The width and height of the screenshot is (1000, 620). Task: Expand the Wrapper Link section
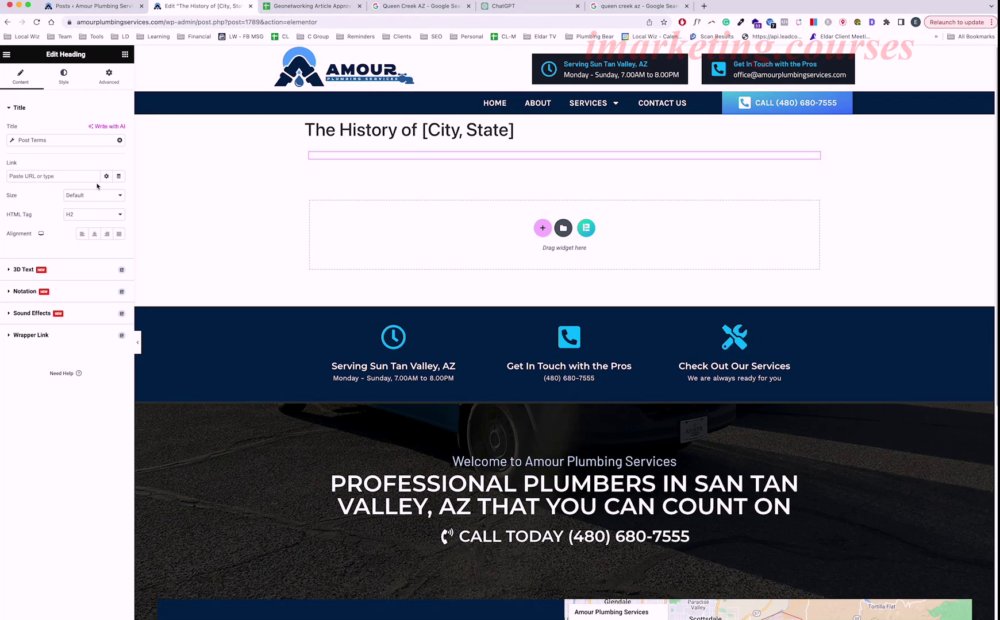tap(31, 335)
